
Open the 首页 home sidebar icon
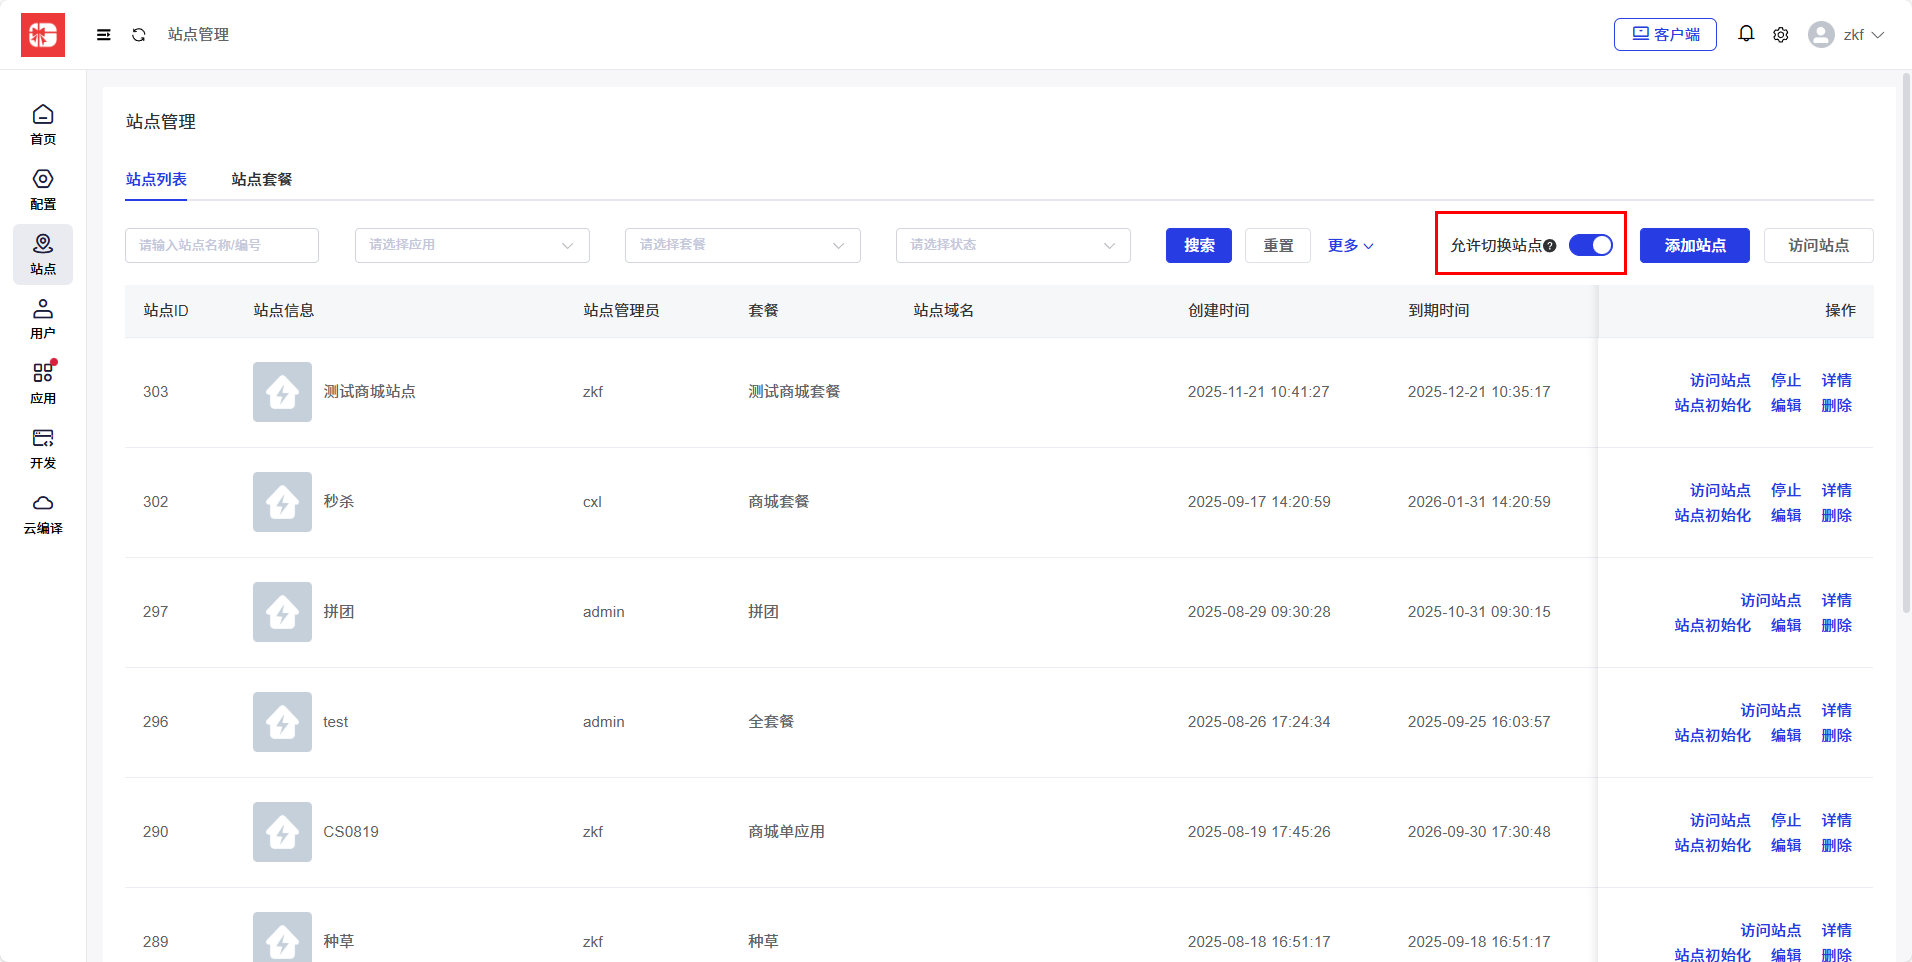pyautogui.click(x=43, y=124)
